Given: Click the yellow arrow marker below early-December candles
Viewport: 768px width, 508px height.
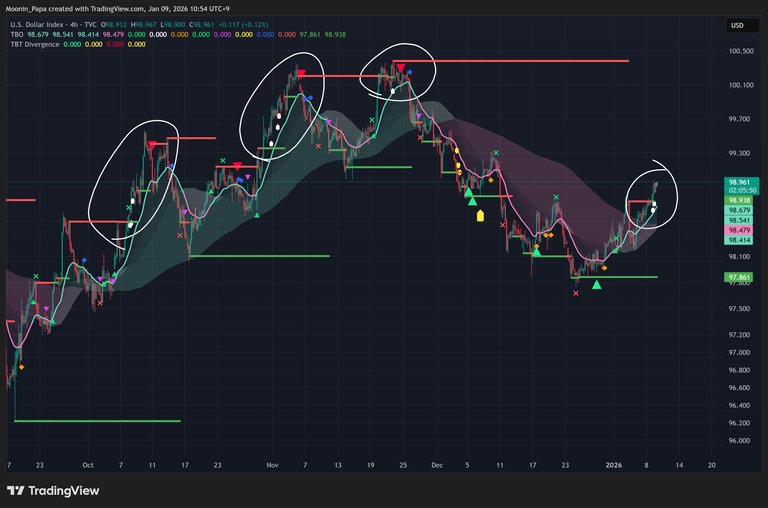Looking at the screenshot, I should pyautogui.click(x=480, y=214).
